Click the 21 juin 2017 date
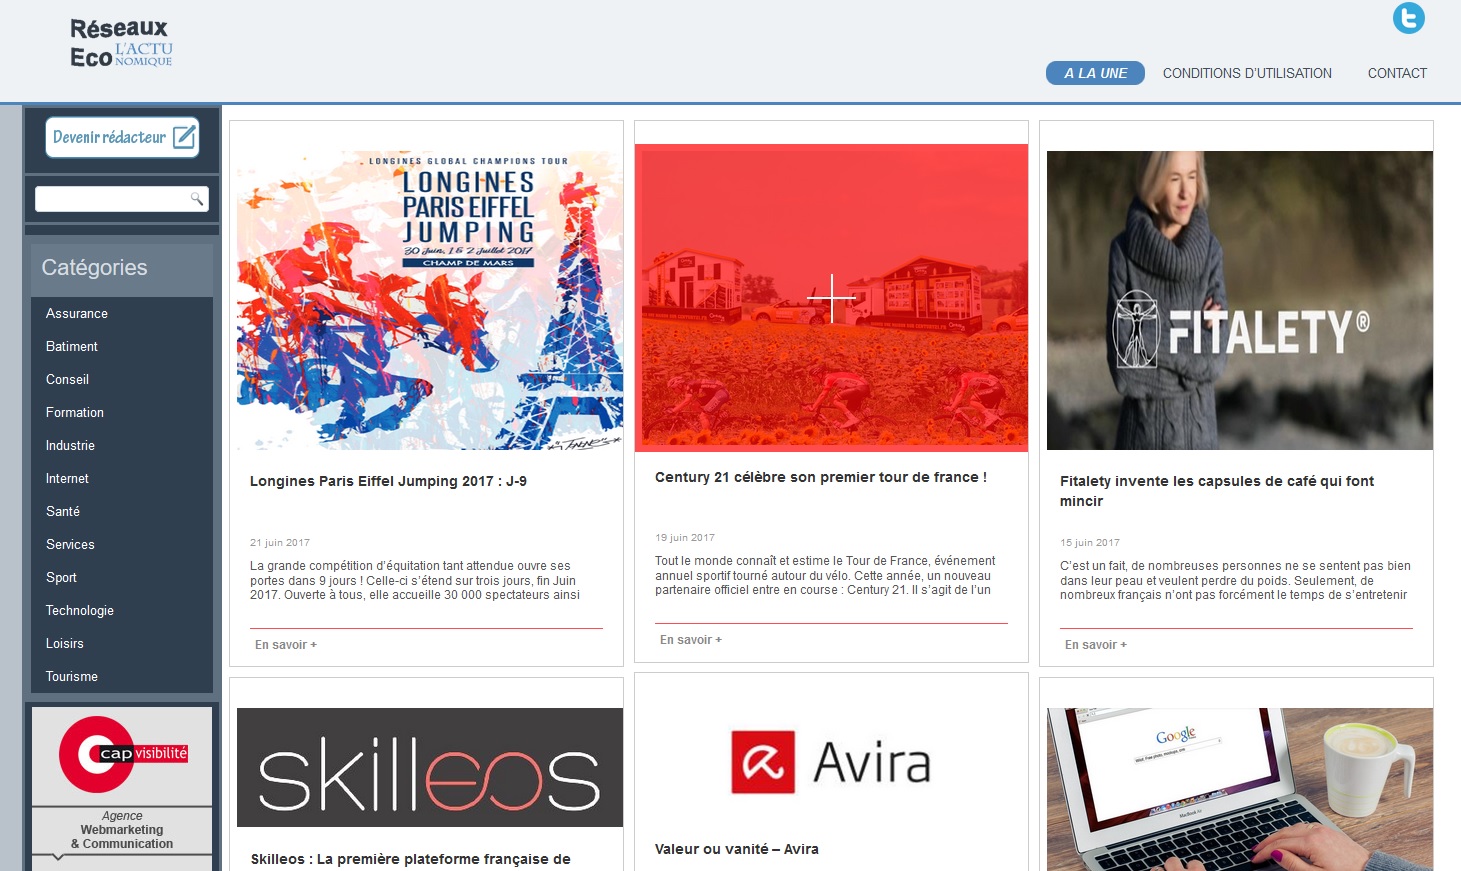The width and height of the screenshot is (1461, 871). pos(280,543)
